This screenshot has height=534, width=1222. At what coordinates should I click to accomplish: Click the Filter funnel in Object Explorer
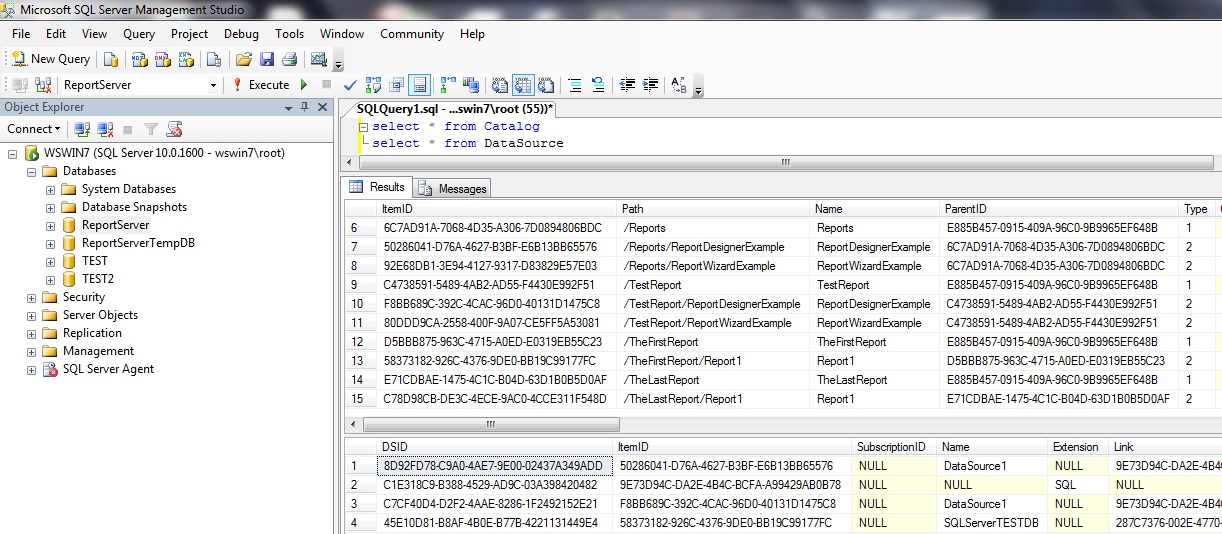point(150,129)
